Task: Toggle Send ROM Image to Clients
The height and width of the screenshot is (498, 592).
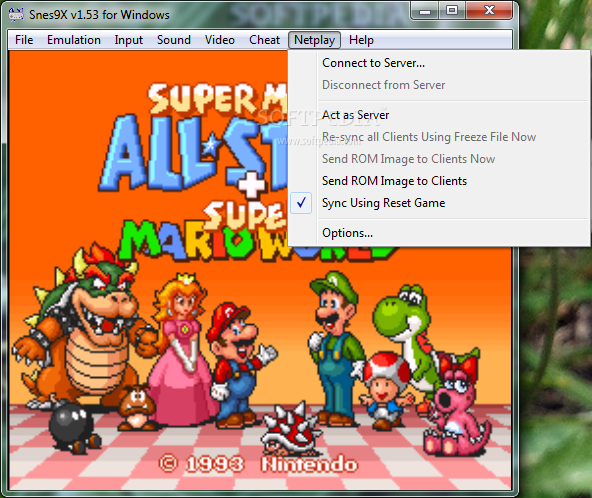Action: (439, 181)
